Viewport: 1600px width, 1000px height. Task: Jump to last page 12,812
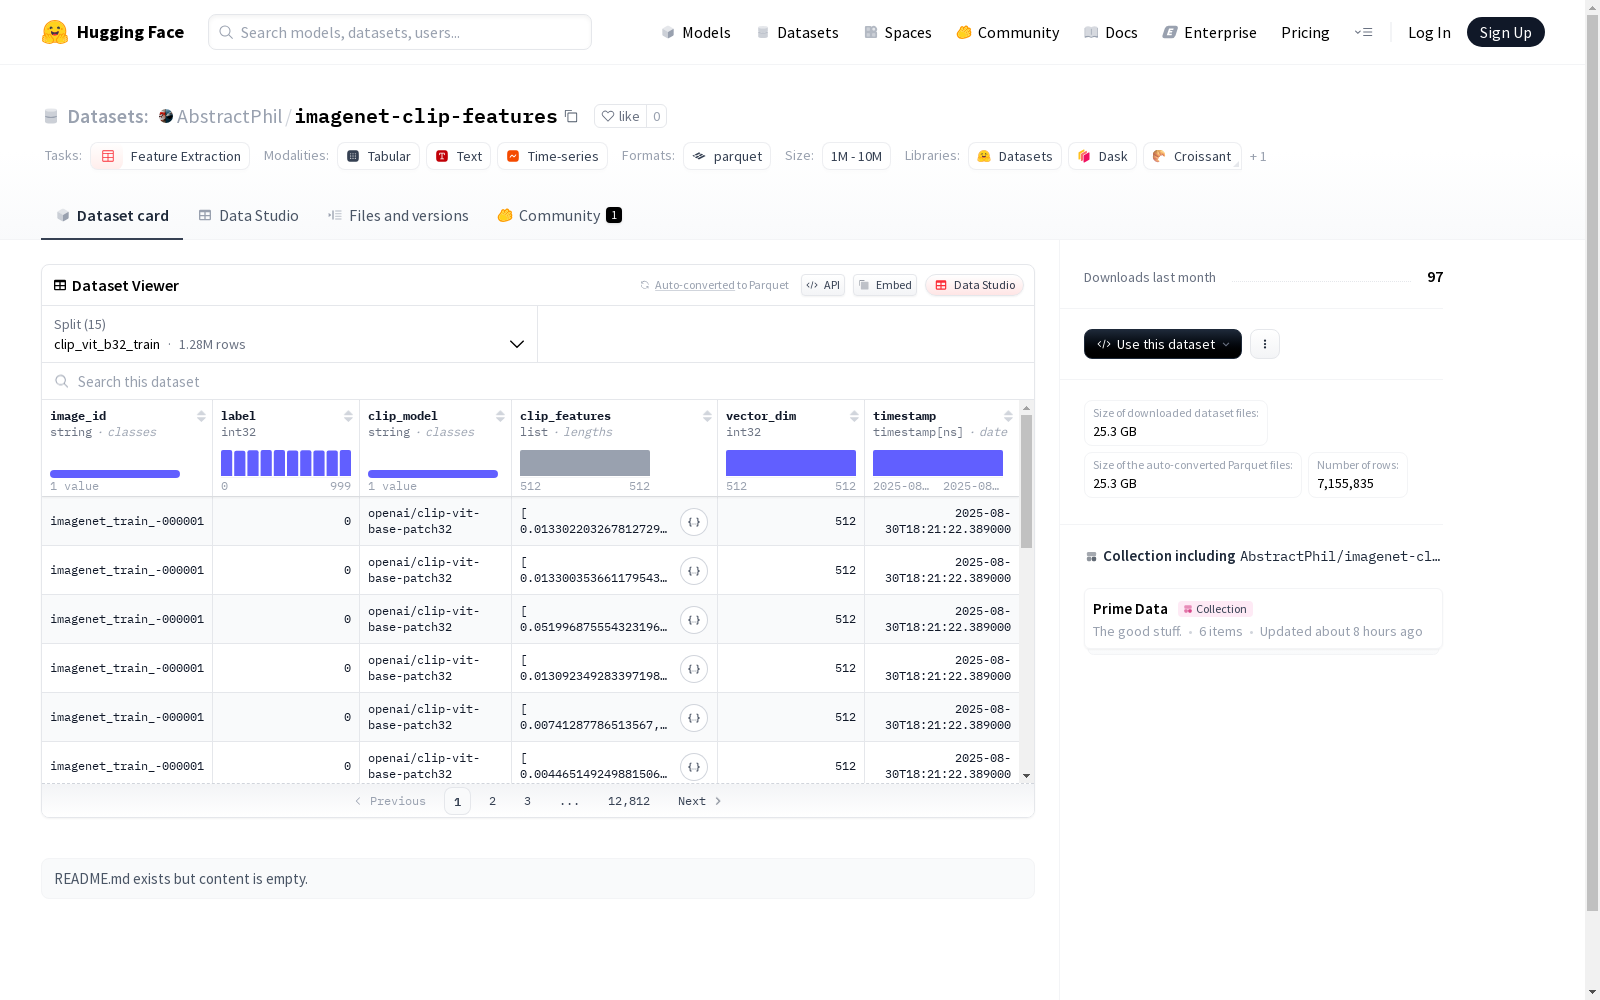pyautogui.click(x=629, y=801)
